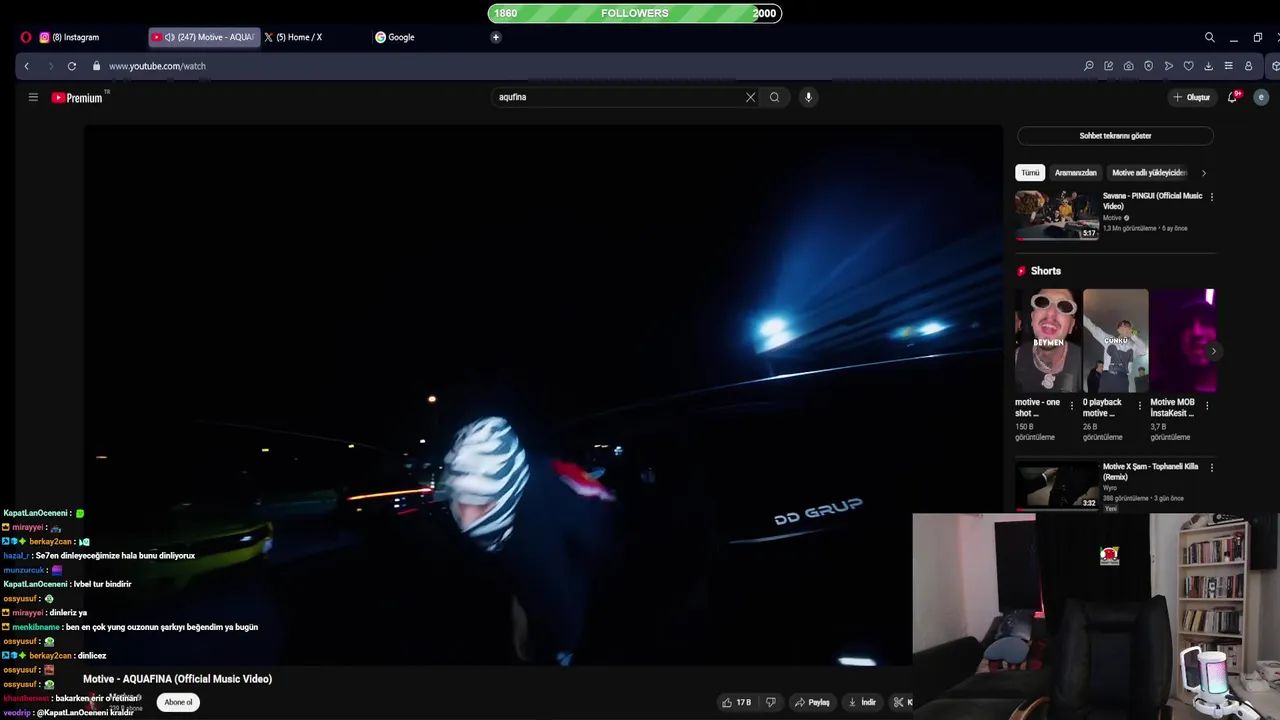Open the Savana - PINGUI video title
The image size is (1280, 720).
coord(1152,201)
